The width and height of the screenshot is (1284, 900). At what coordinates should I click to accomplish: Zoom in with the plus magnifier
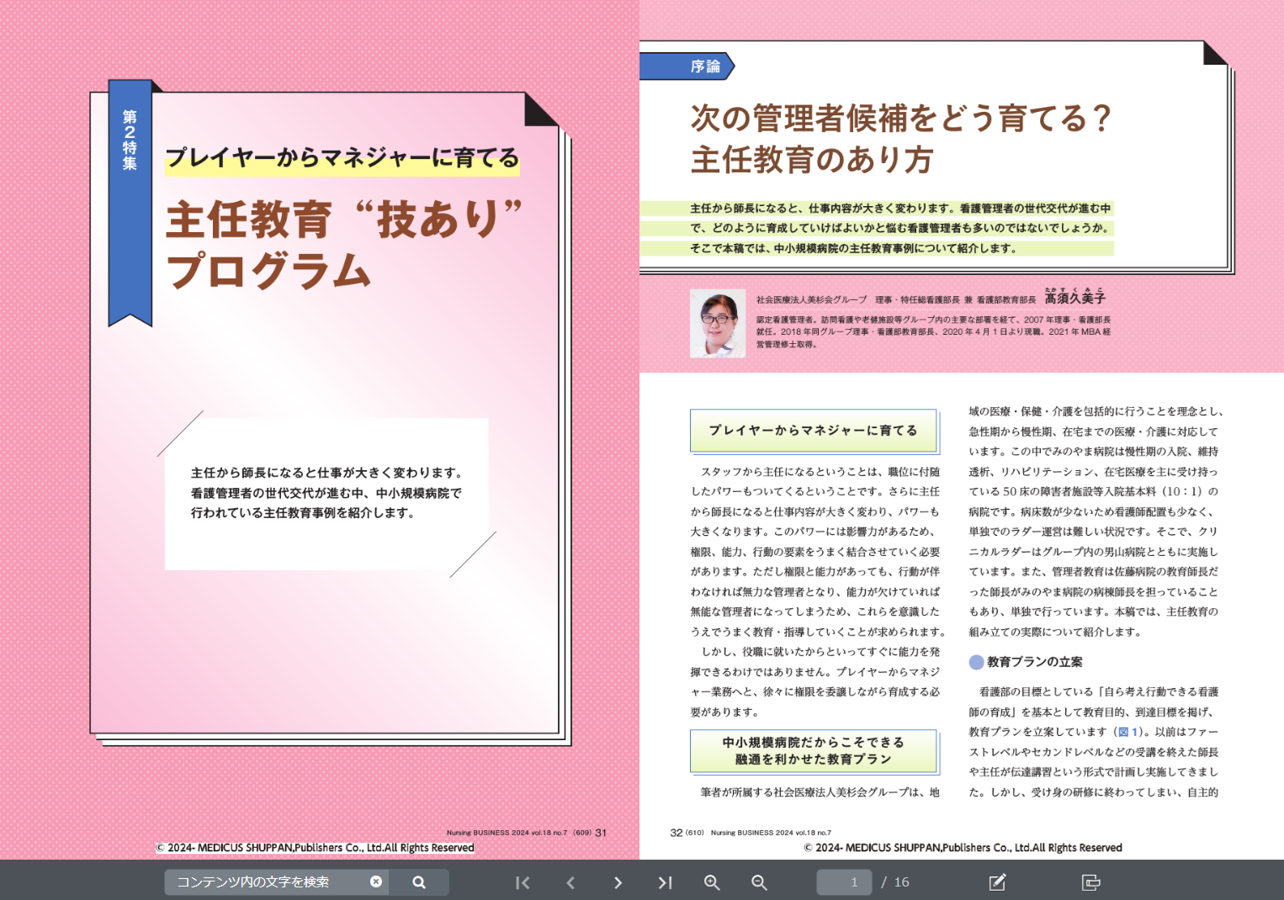(x=712, y=883)
